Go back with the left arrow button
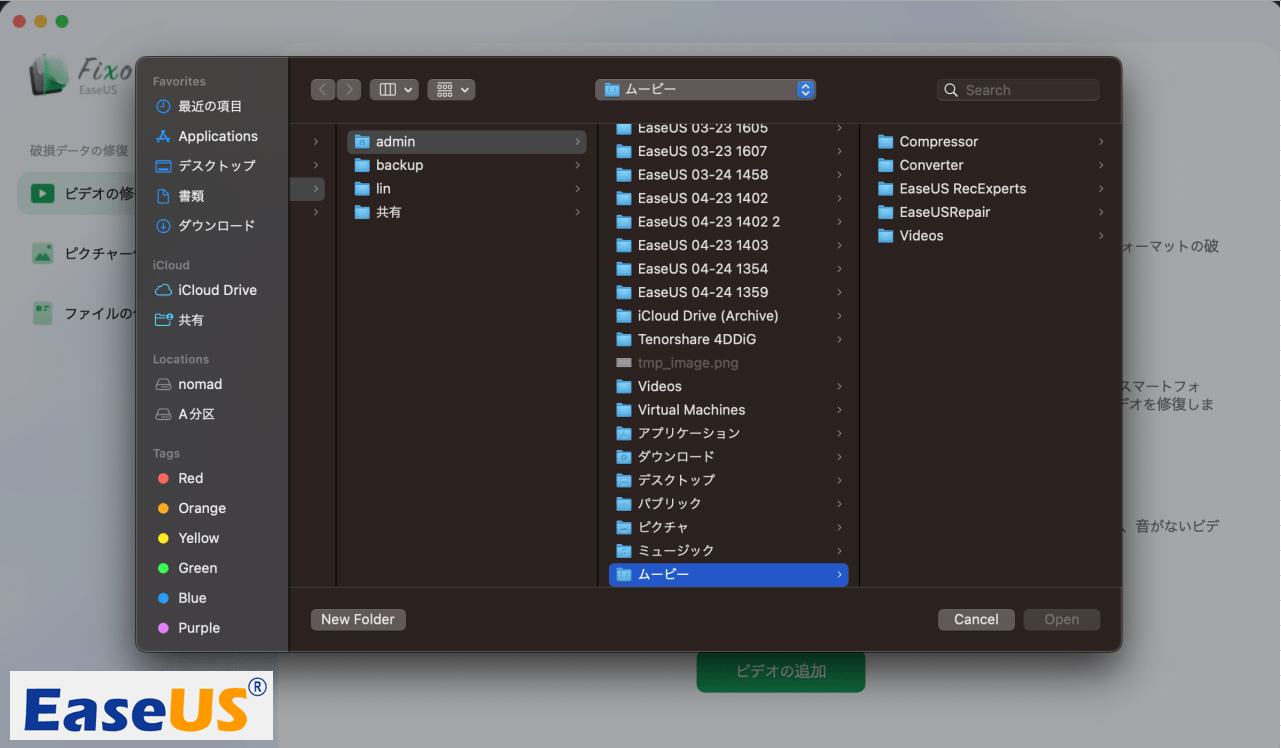Viewport: 1281px width, 748px height. [x=323, y=90]
